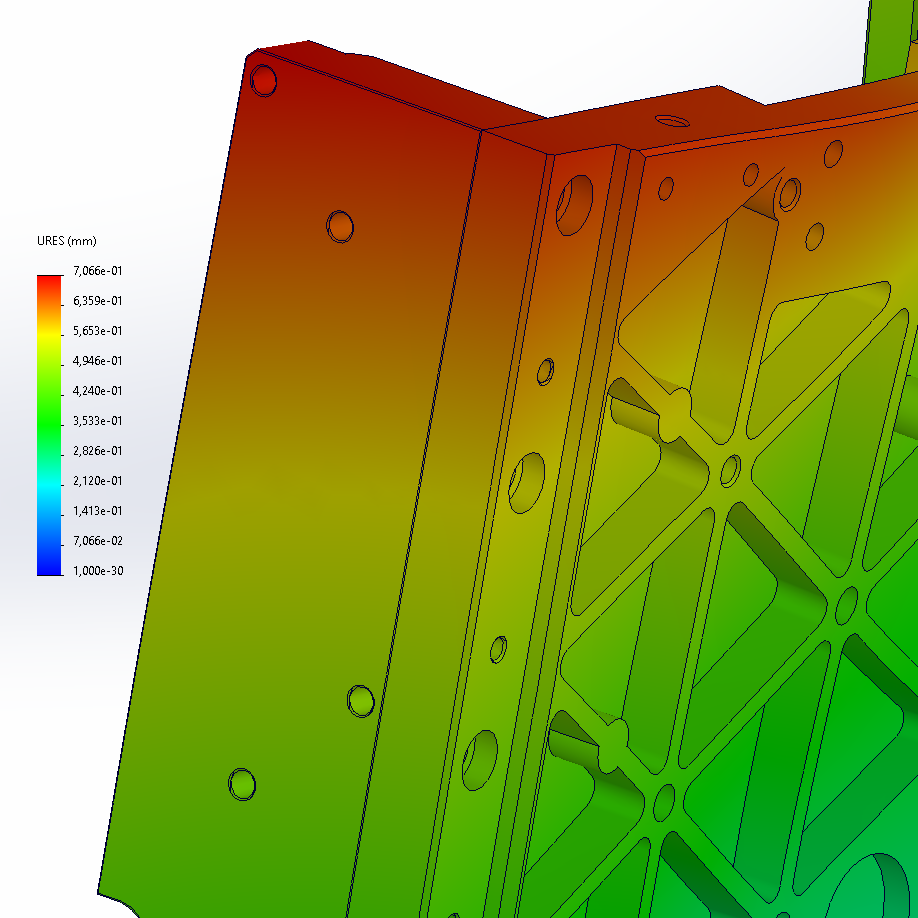This screenshot has width=918, height=918.
Task: Select the maximum value 7,066e-01 in legend
Action: pos(97,271)
